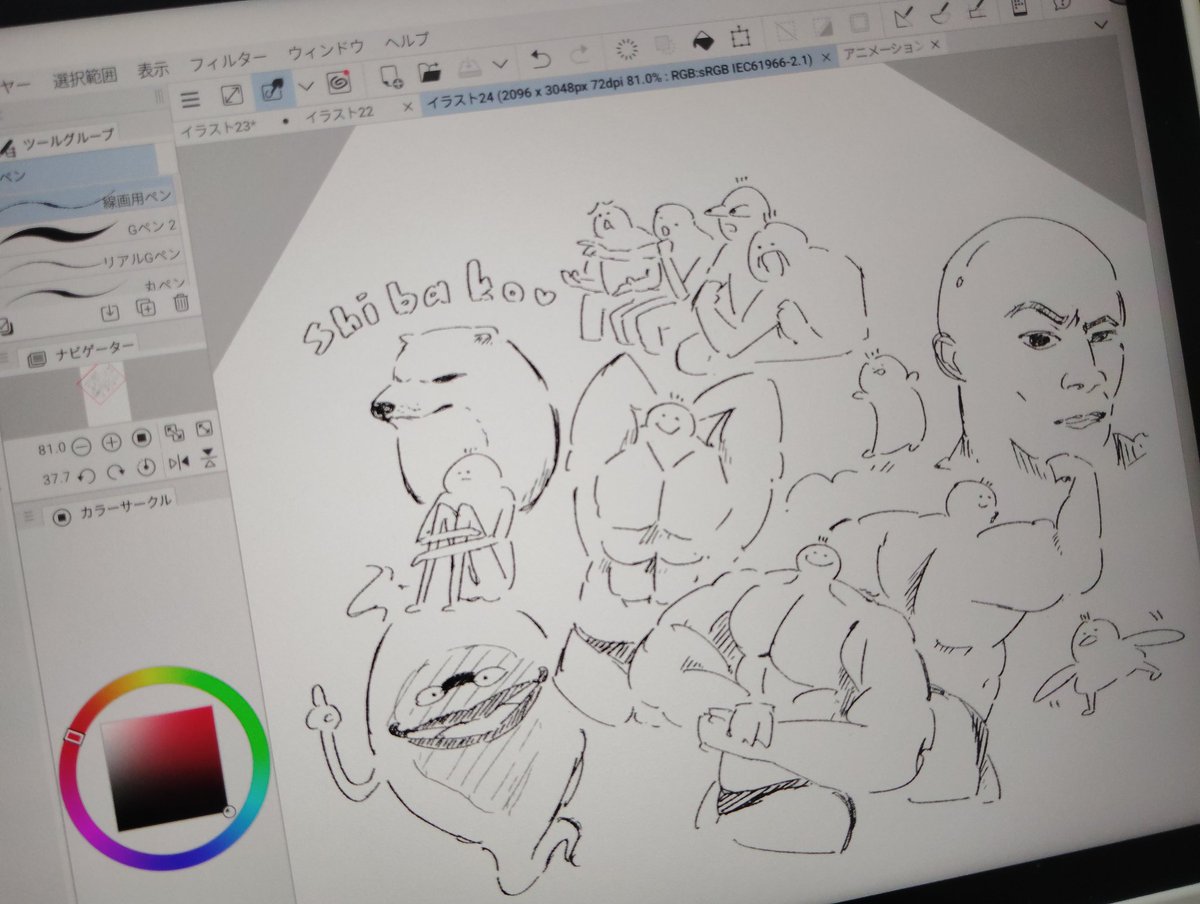Toggle Snap to Special Ruler icon
1200x904 pixels.
point(941,13)
